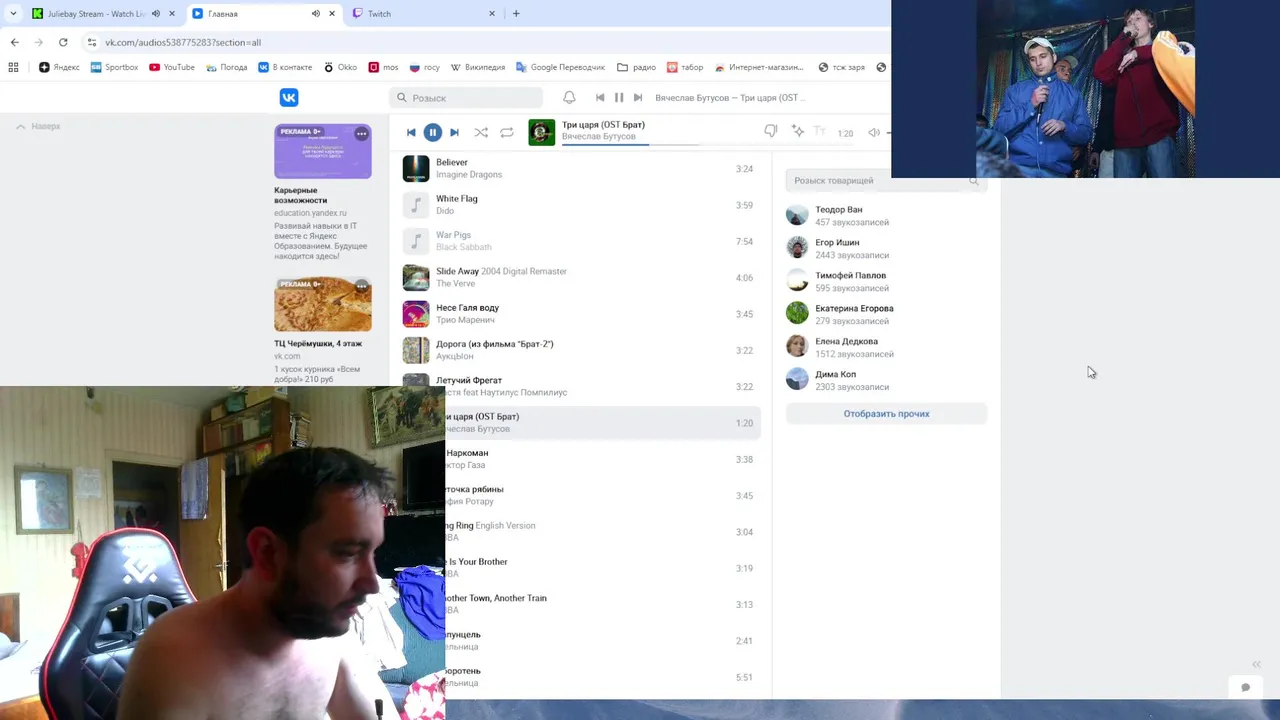1280x720 pixels.
Task: Open the site information icon in address bar
Action: [x=92, y=42]
